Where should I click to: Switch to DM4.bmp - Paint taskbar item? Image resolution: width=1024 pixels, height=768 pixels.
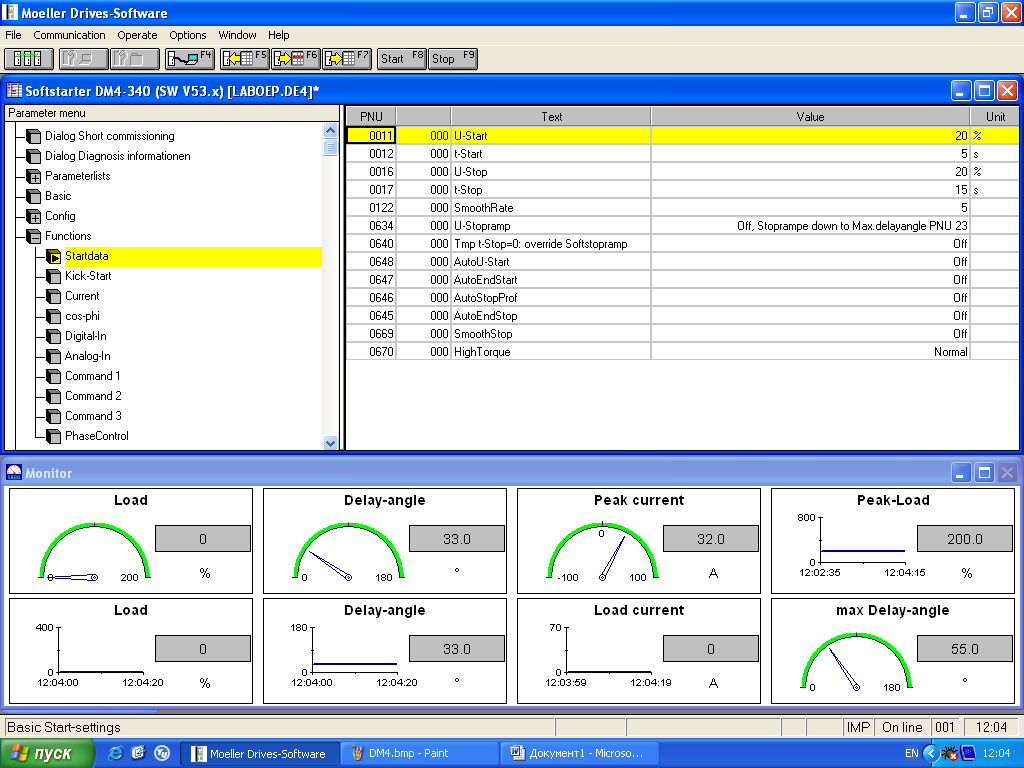[x=419, y=754]
